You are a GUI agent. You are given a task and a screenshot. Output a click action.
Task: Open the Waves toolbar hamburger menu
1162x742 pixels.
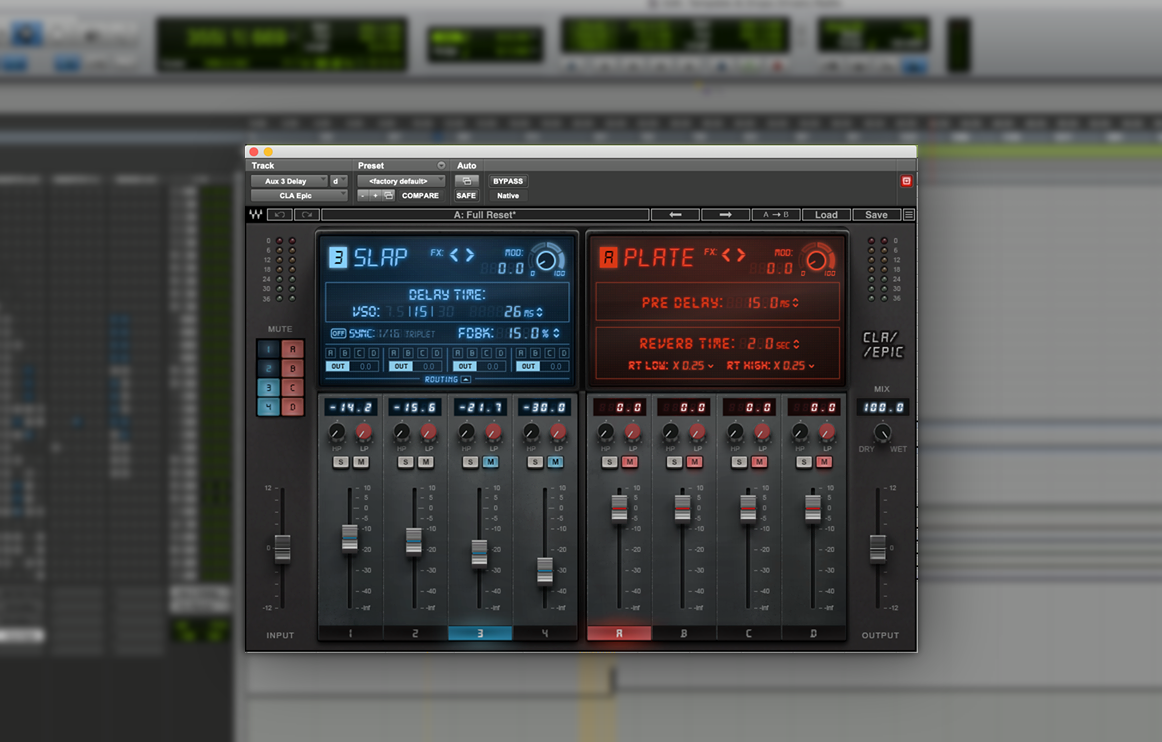click(909, 215)
